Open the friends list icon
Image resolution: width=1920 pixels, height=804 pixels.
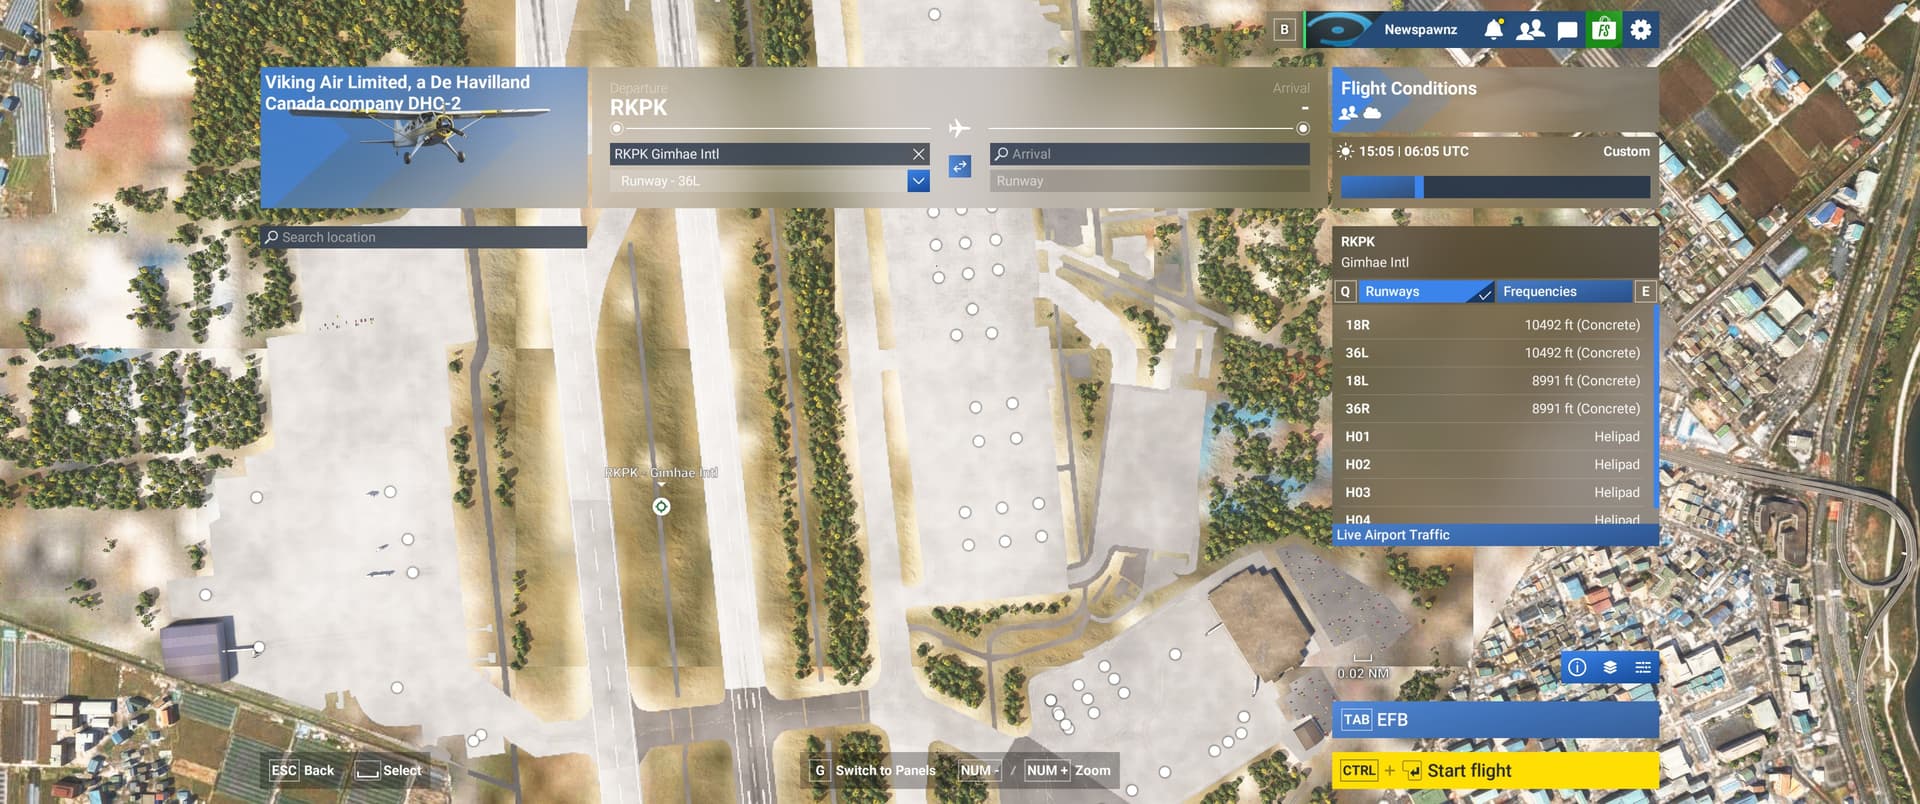tap(1530, 29)
